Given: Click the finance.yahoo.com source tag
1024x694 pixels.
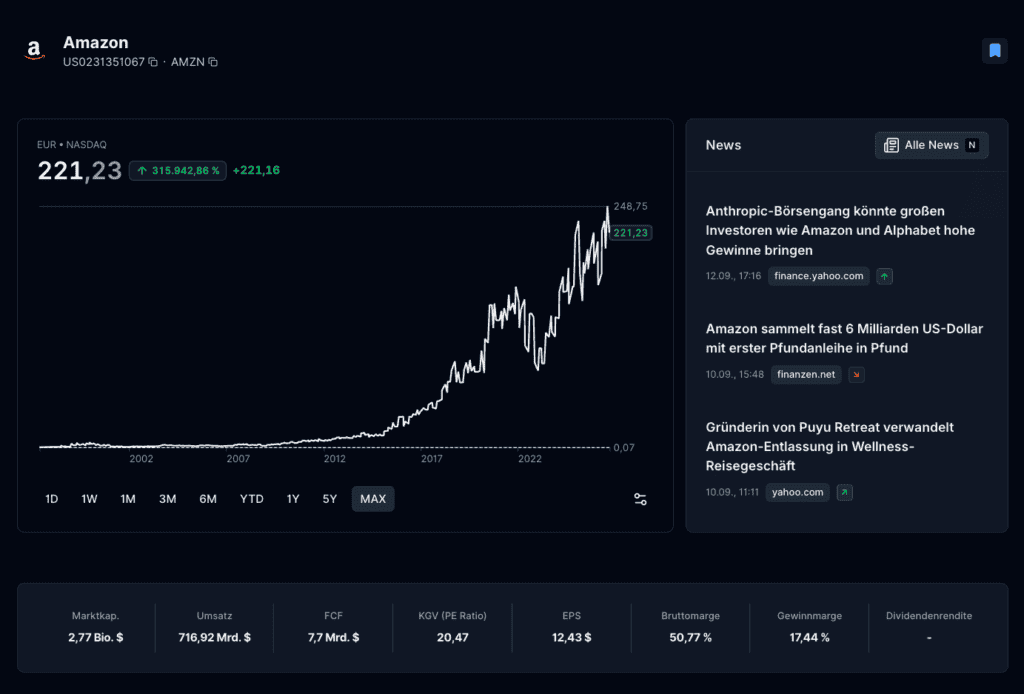Looking at the screenshot, I should tap(818, 276).
